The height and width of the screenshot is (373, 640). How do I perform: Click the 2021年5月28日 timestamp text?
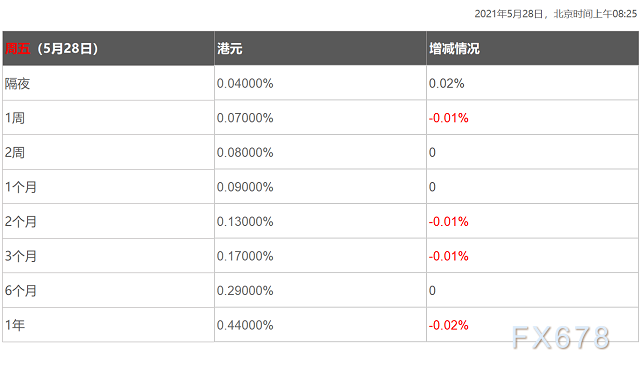coord(509,14)
